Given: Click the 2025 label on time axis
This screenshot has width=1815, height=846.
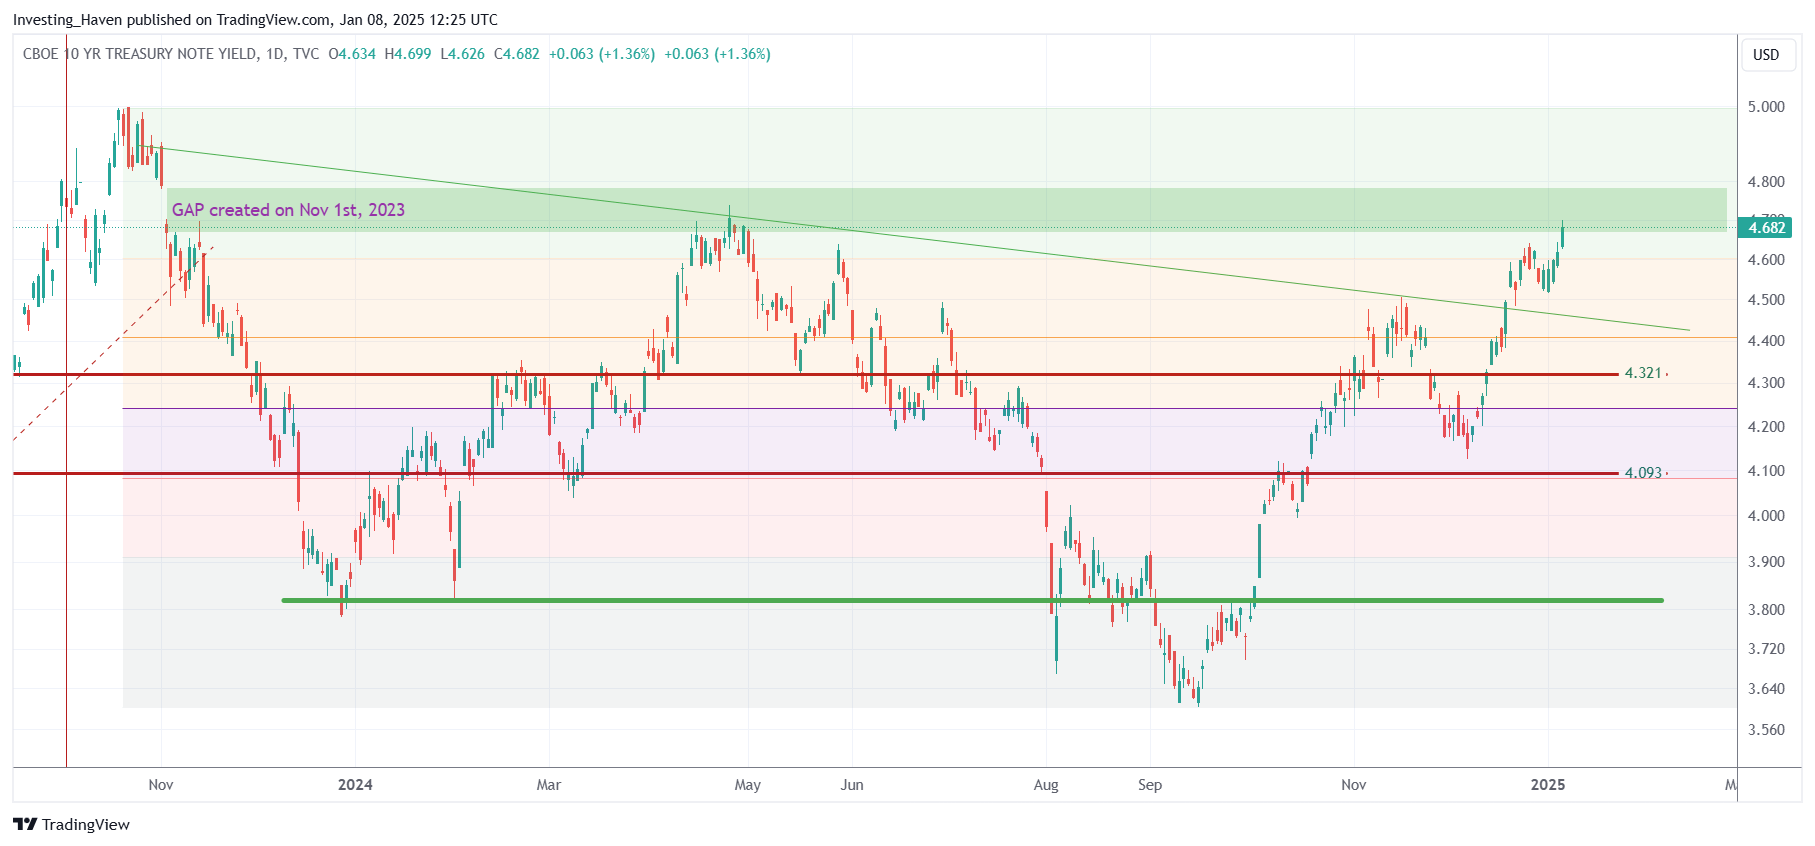Looking at the screenshot, I should click(1548, 785).
